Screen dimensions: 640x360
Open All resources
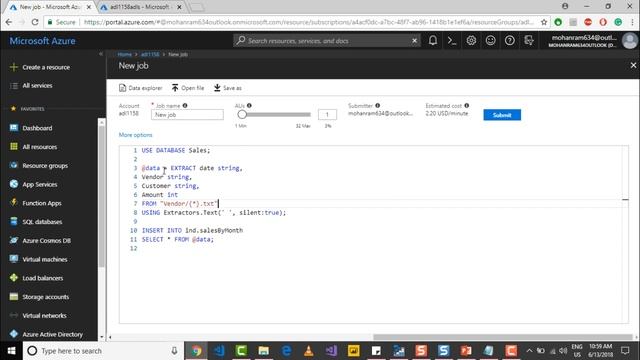pyautogui.click(x=33, y=147)
